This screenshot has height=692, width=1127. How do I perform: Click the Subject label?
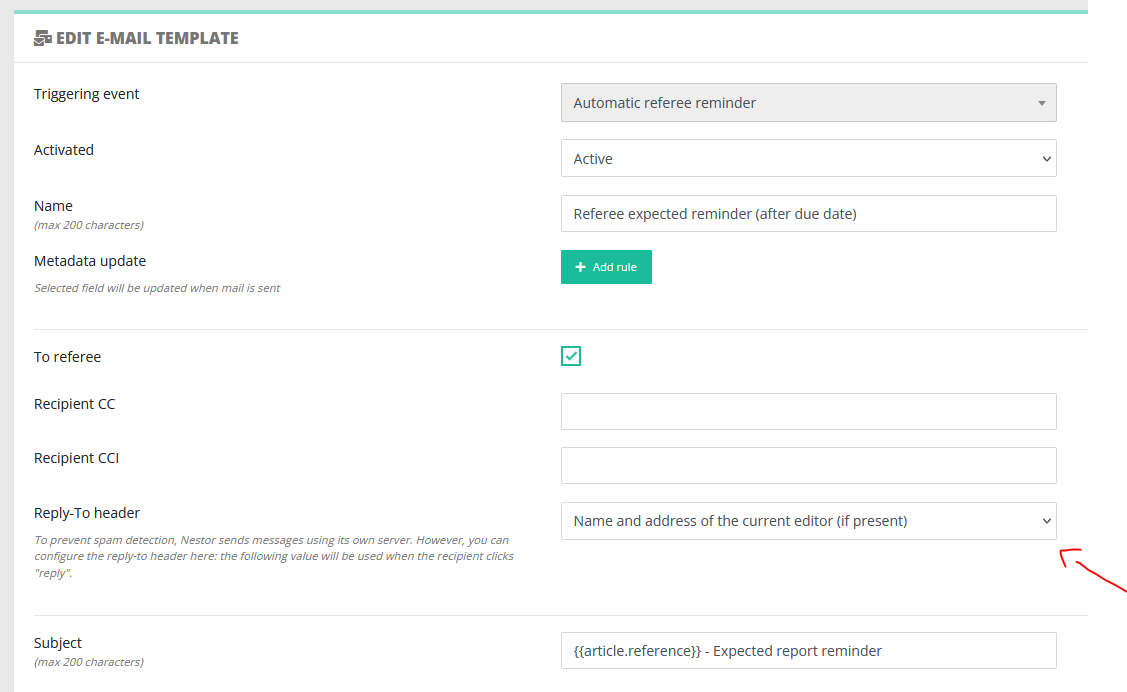point(58,643)
